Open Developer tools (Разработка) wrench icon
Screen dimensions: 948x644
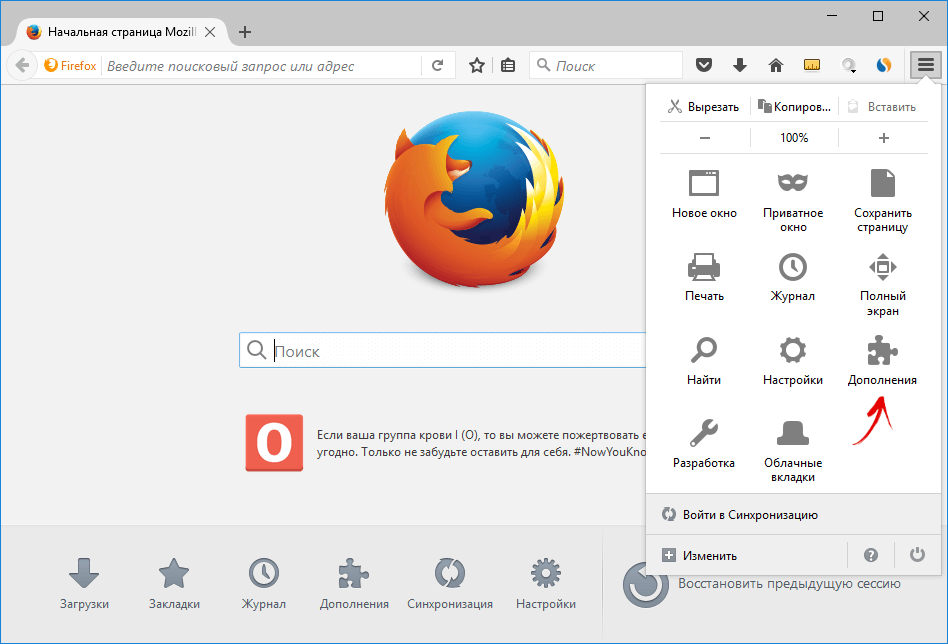click(x=704, y=444)
